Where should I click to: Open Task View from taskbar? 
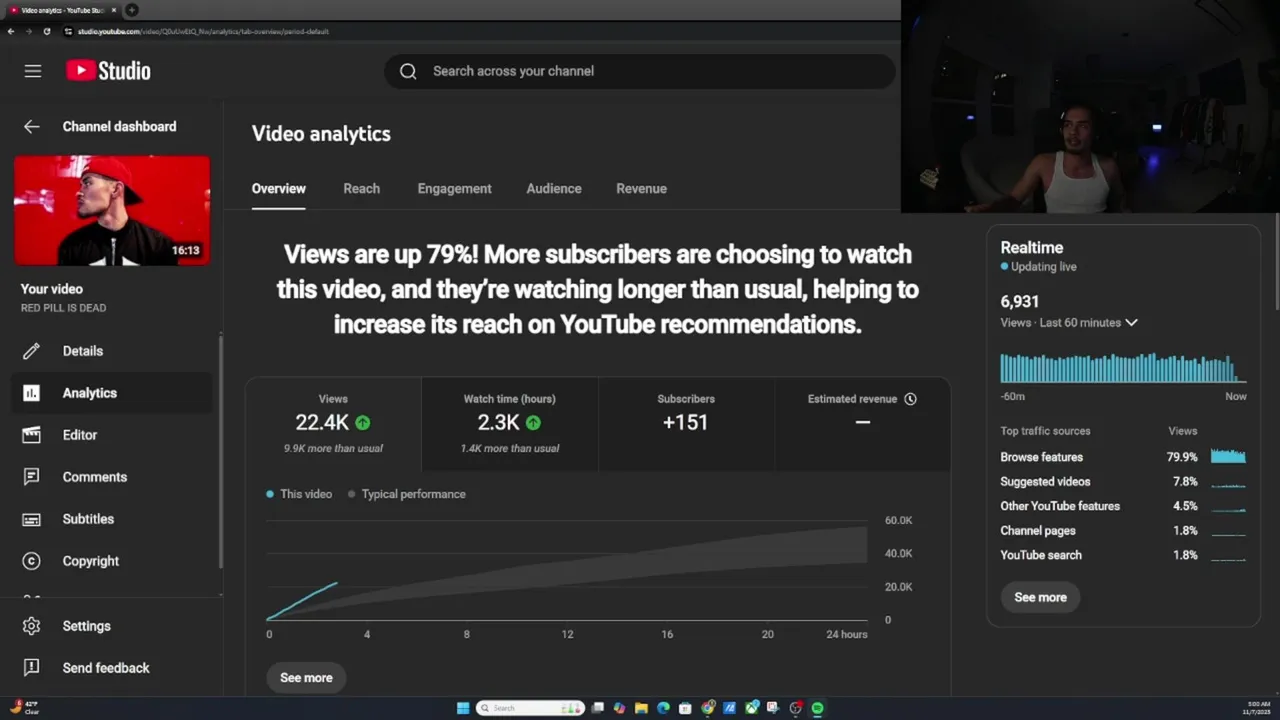coord(597,708)
